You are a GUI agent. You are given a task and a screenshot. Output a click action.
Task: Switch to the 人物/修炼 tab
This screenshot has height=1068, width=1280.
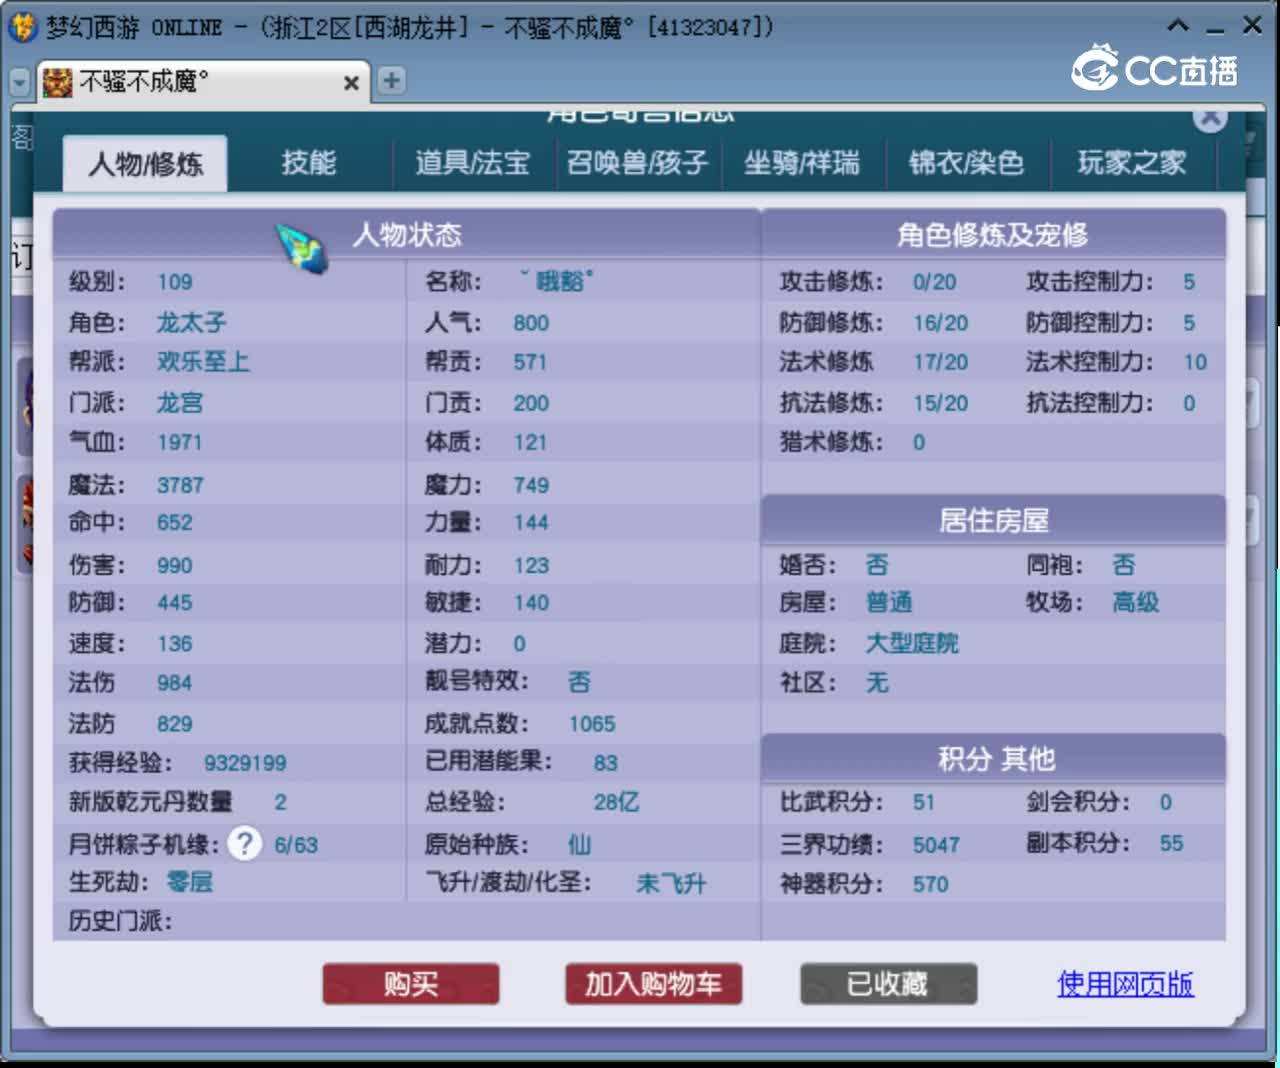tap(146, 163)
